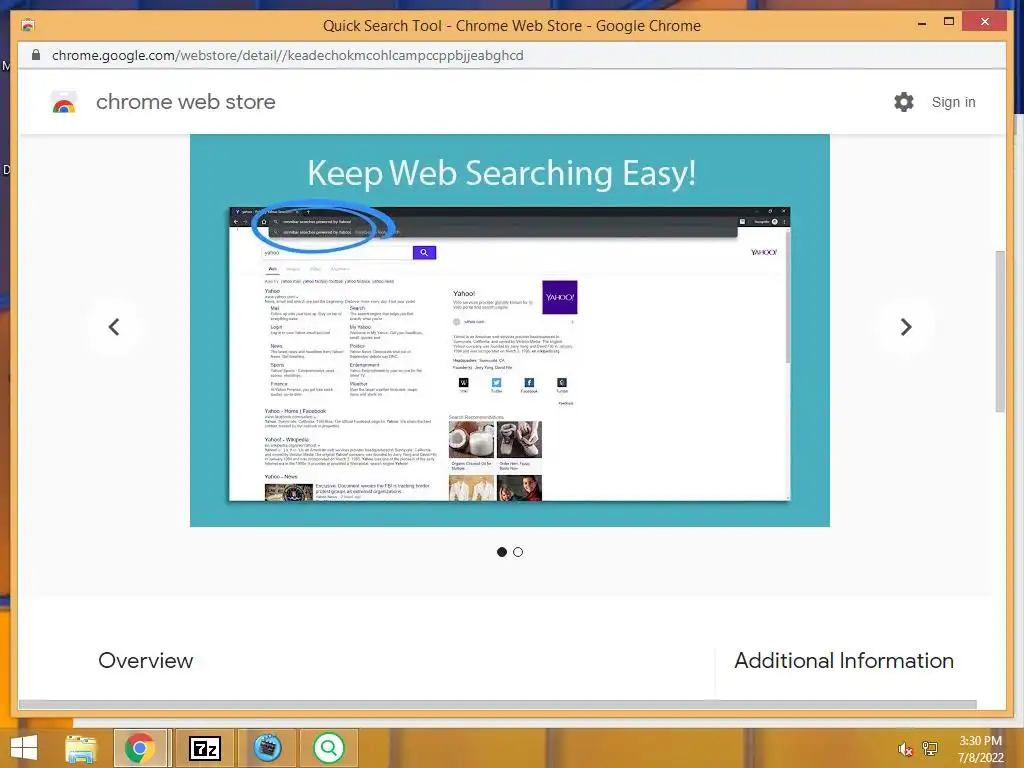This screenshot has width=1024, height=768.
Task: View site security lock icon
Action: [36, 55]
